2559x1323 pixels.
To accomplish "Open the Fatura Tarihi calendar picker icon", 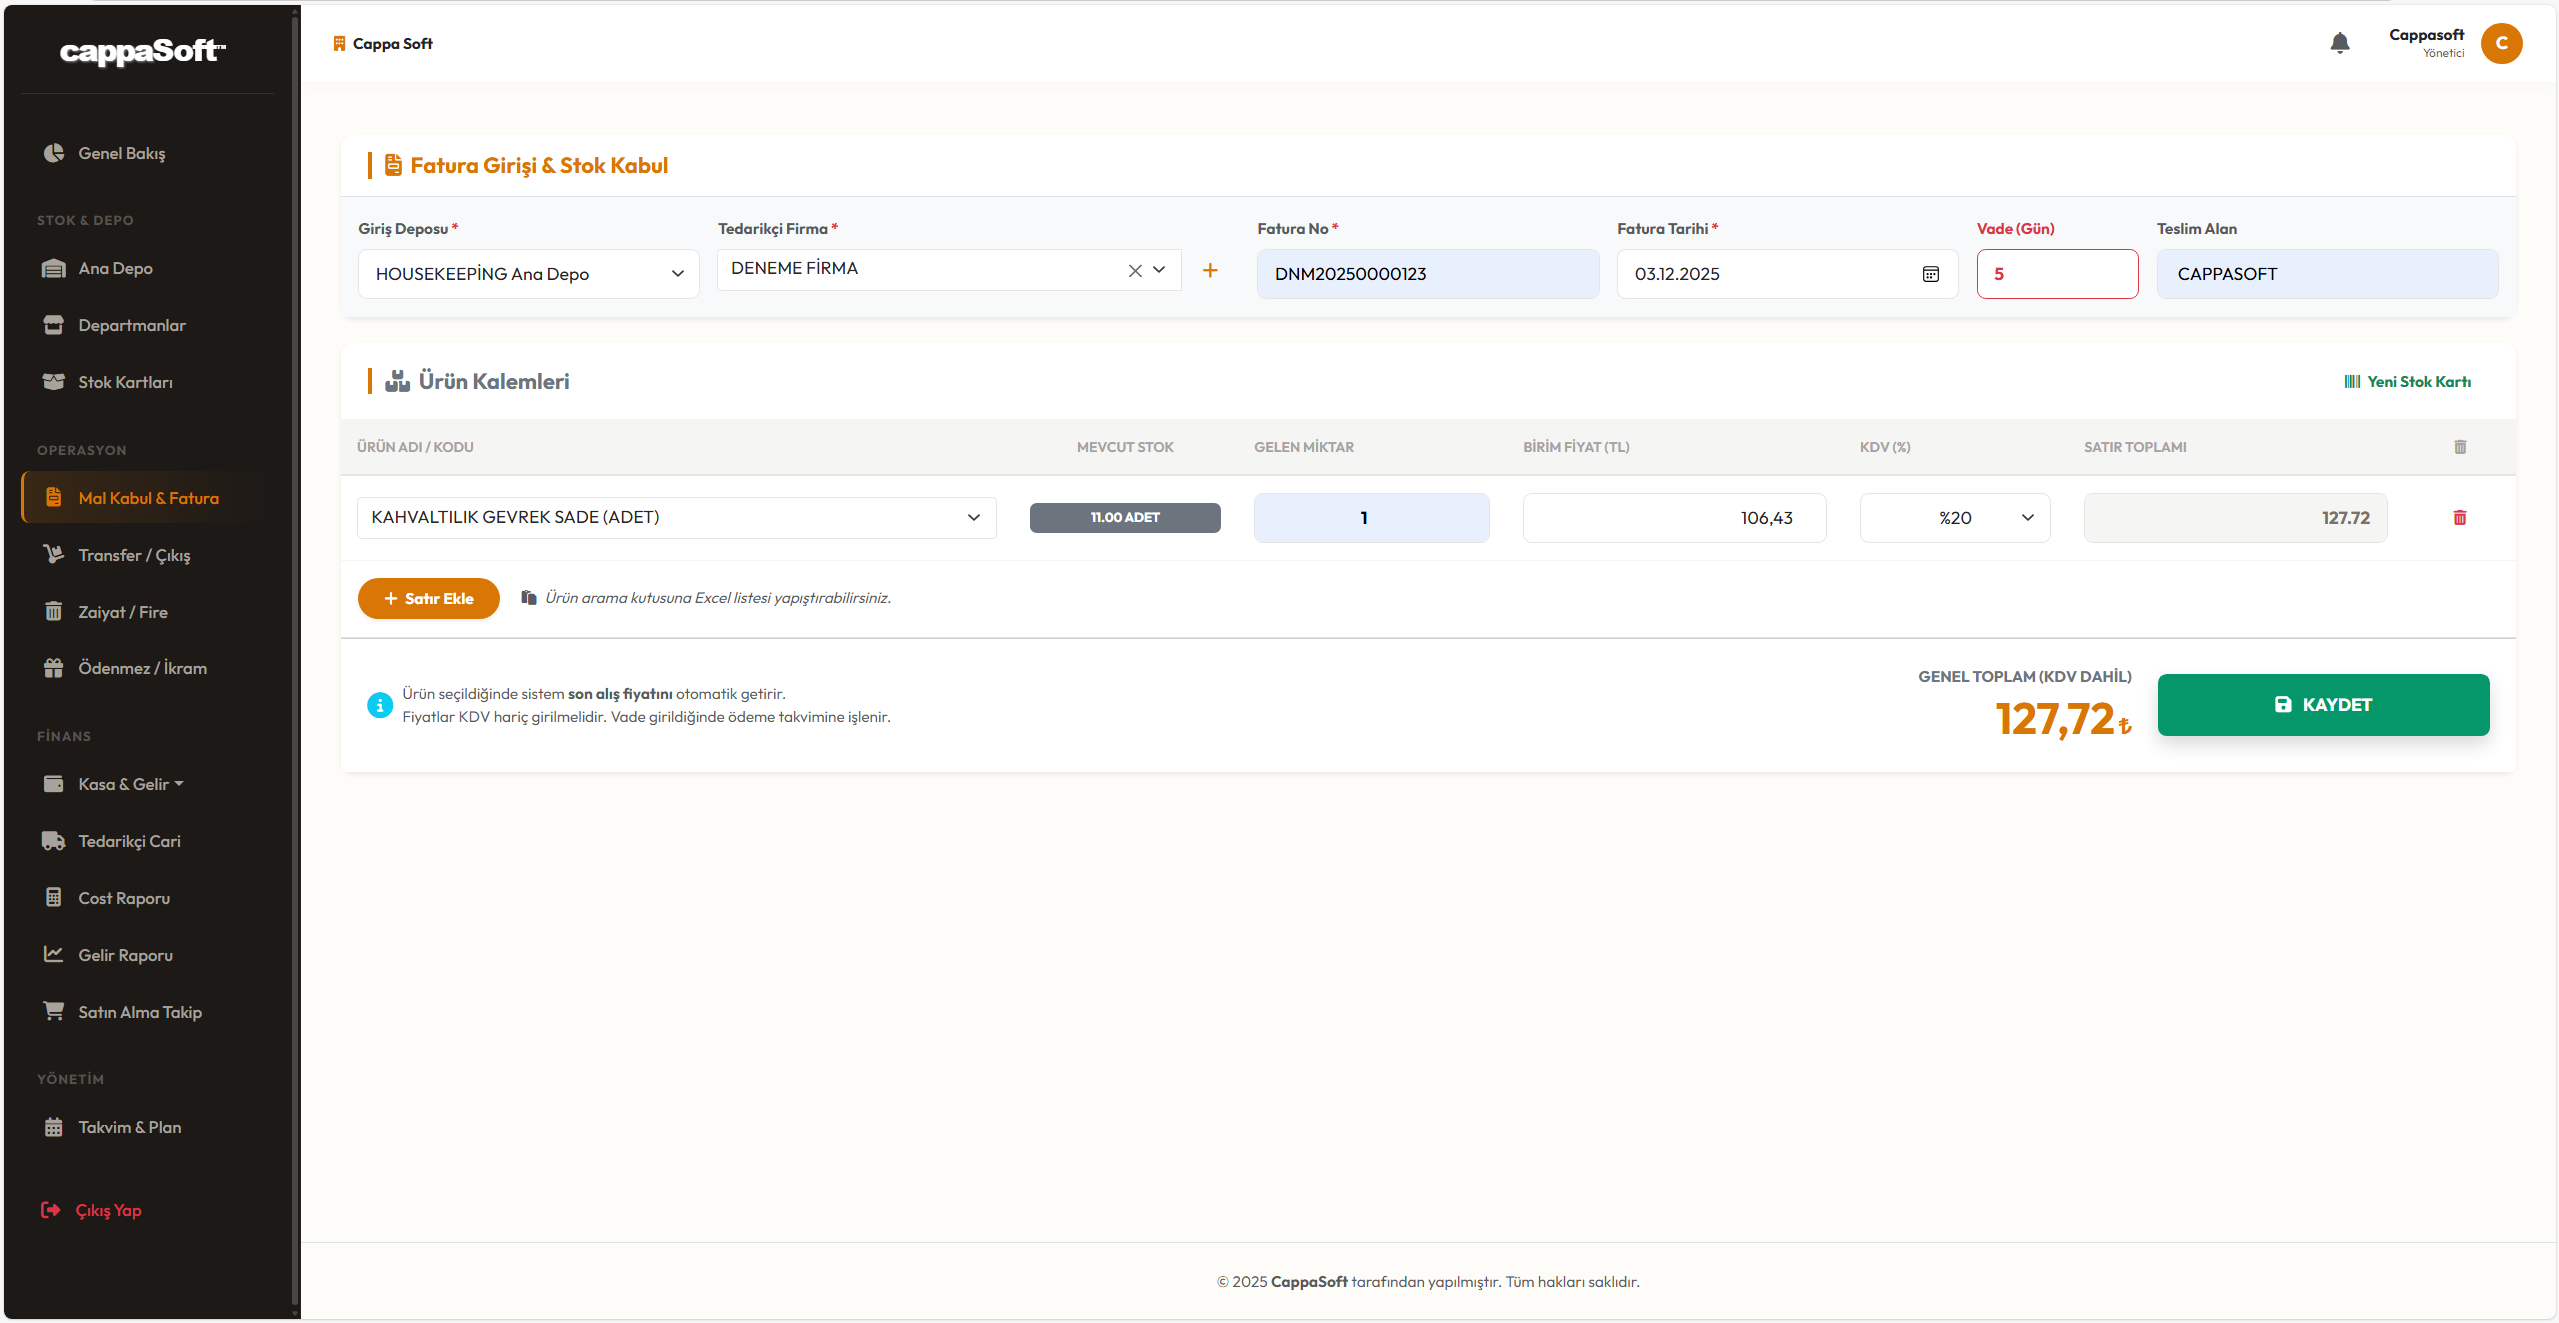I will click(1930, 274).
